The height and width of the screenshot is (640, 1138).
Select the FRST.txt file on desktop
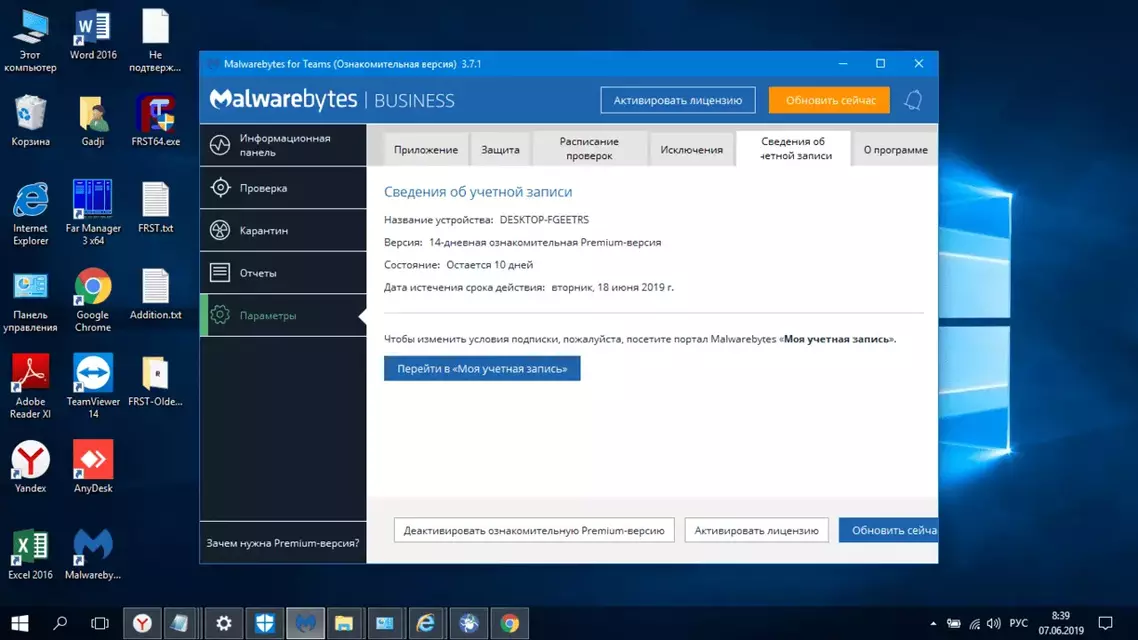click(x=155, y=208)
